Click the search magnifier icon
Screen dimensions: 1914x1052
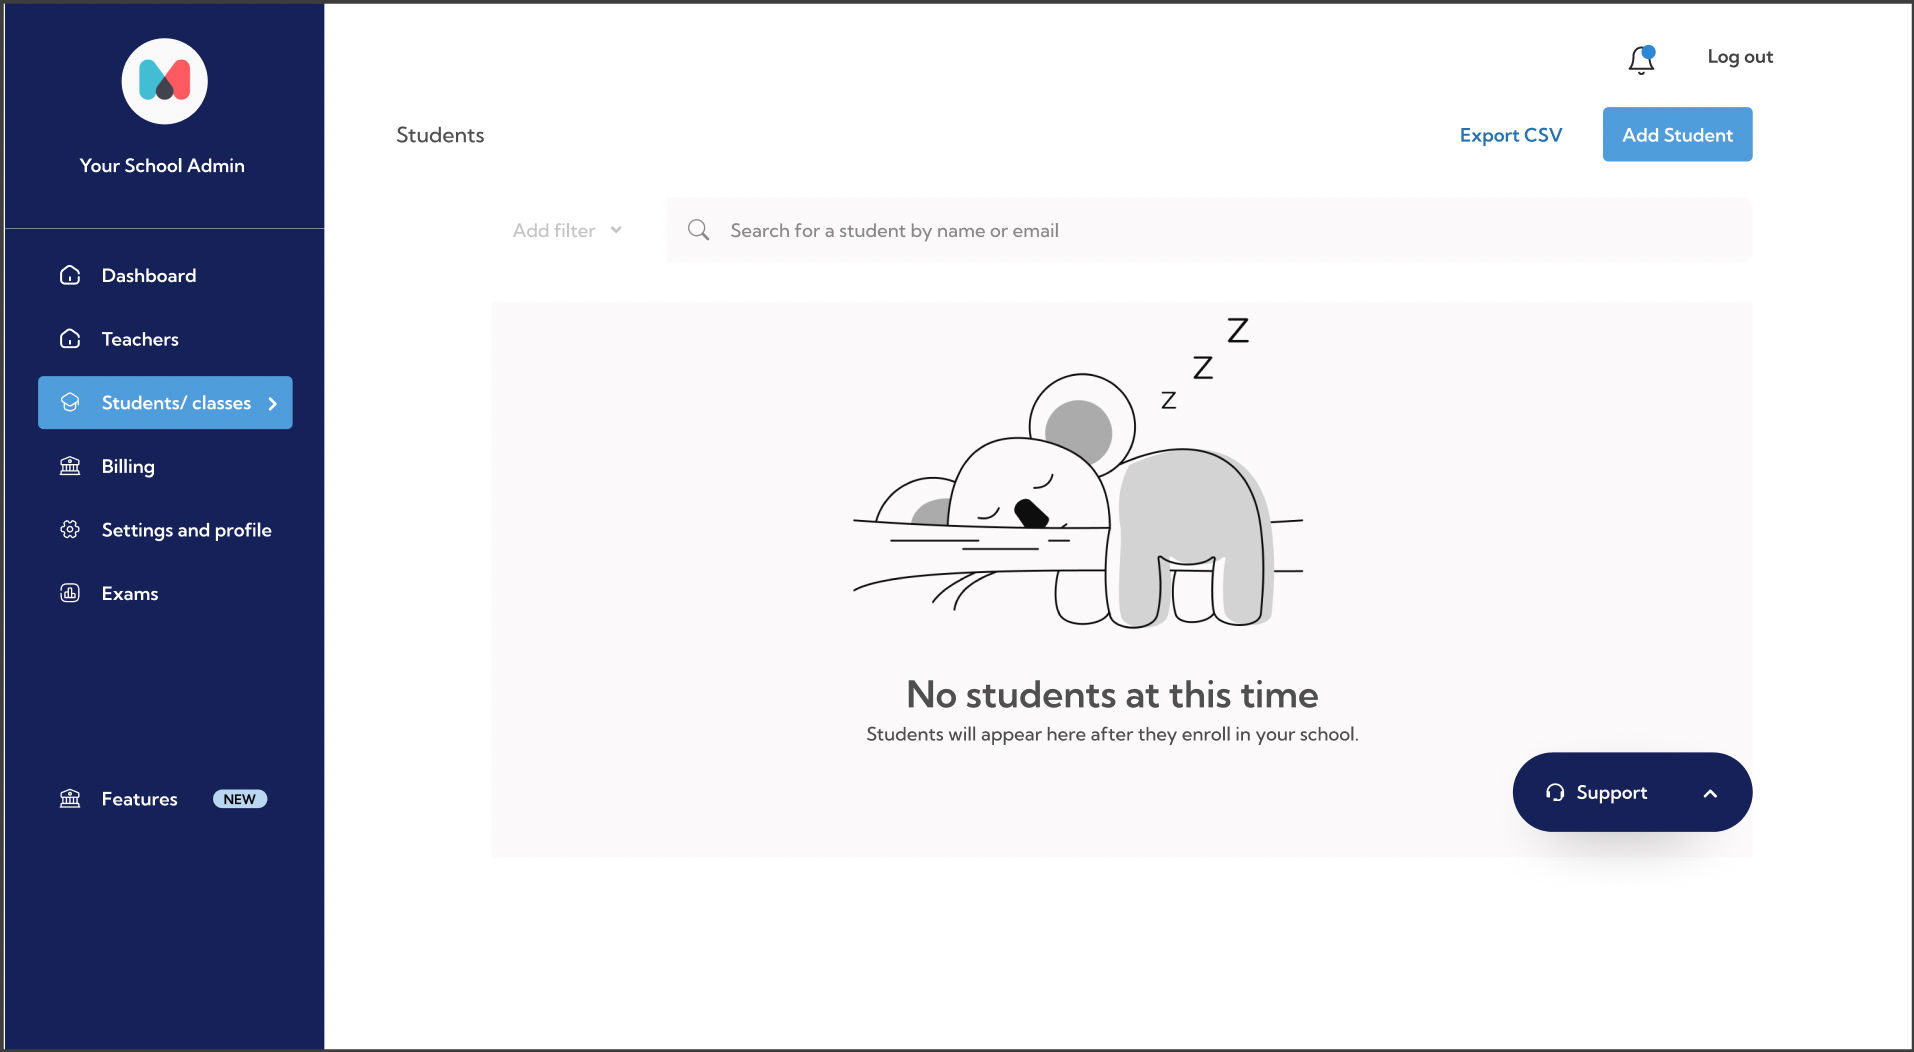tap(698, 230)
